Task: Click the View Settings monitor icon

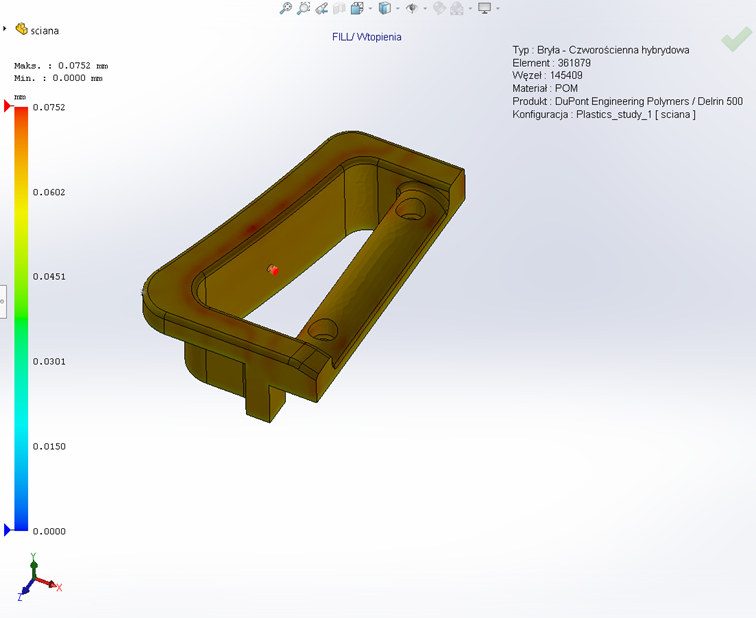Action: [x=484, y=8]
